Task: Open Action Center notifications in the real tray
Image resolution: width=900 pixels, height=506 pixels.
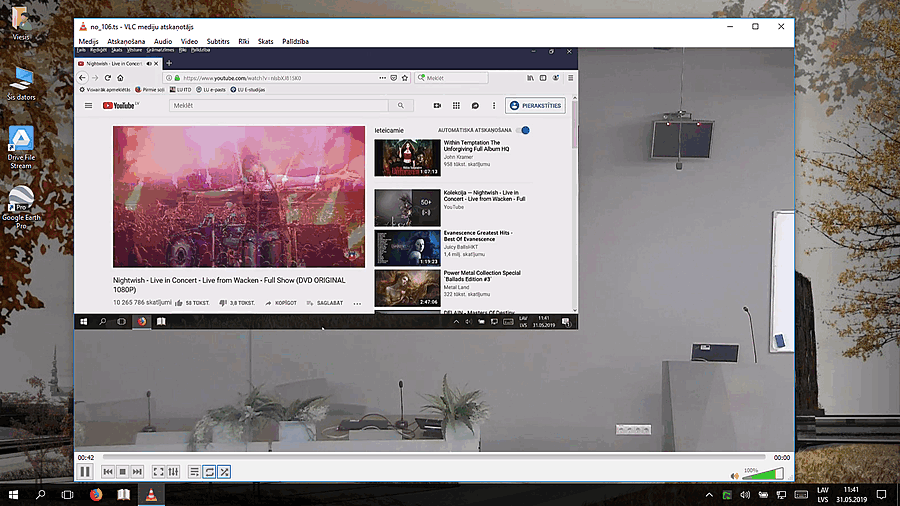Action: click(882, 495)
